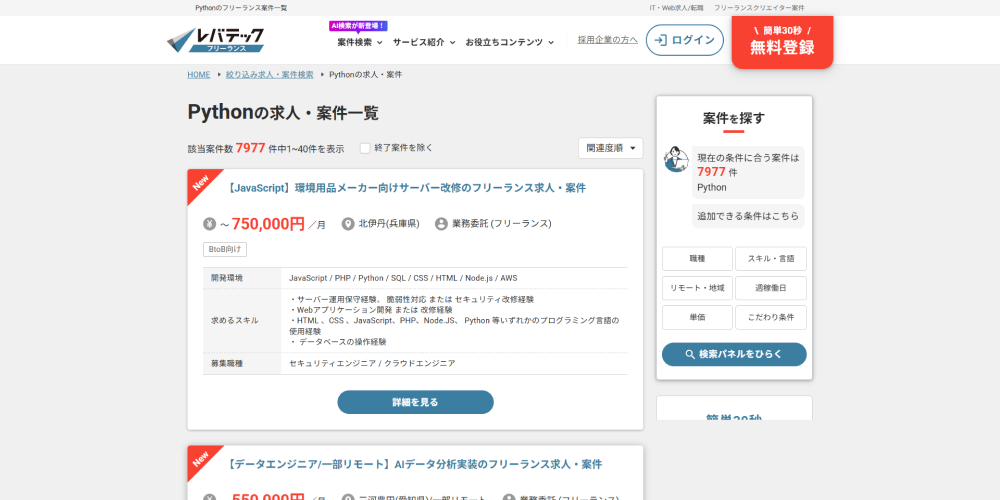
Task: Click the 7977 count in the sidebar bubble
Action: coord(711,172)
